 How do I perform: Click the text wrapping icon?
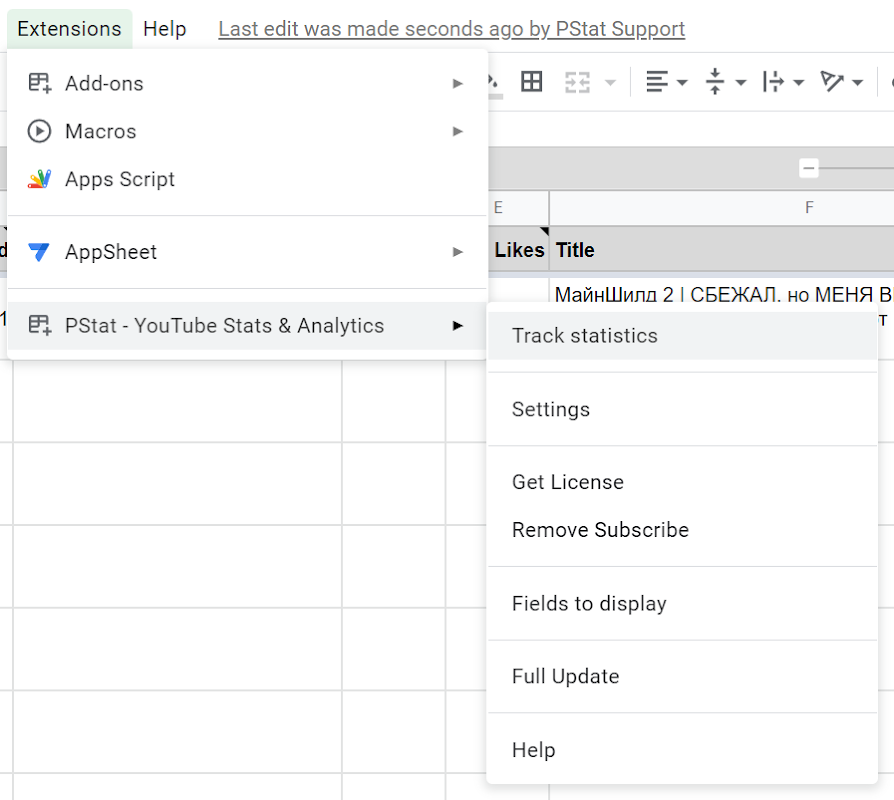coord(773,82)
